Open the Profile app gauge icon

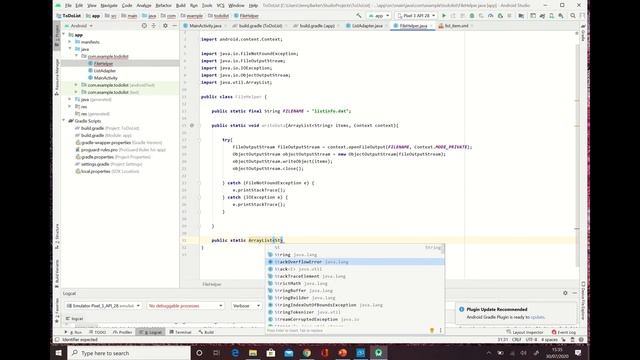tap(491, 16)
